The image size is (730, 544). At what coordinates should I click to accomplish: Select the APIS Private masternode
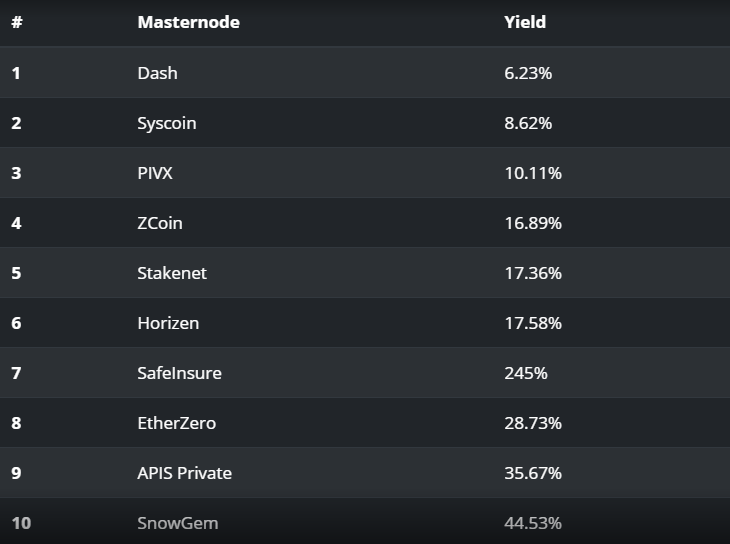184,473
